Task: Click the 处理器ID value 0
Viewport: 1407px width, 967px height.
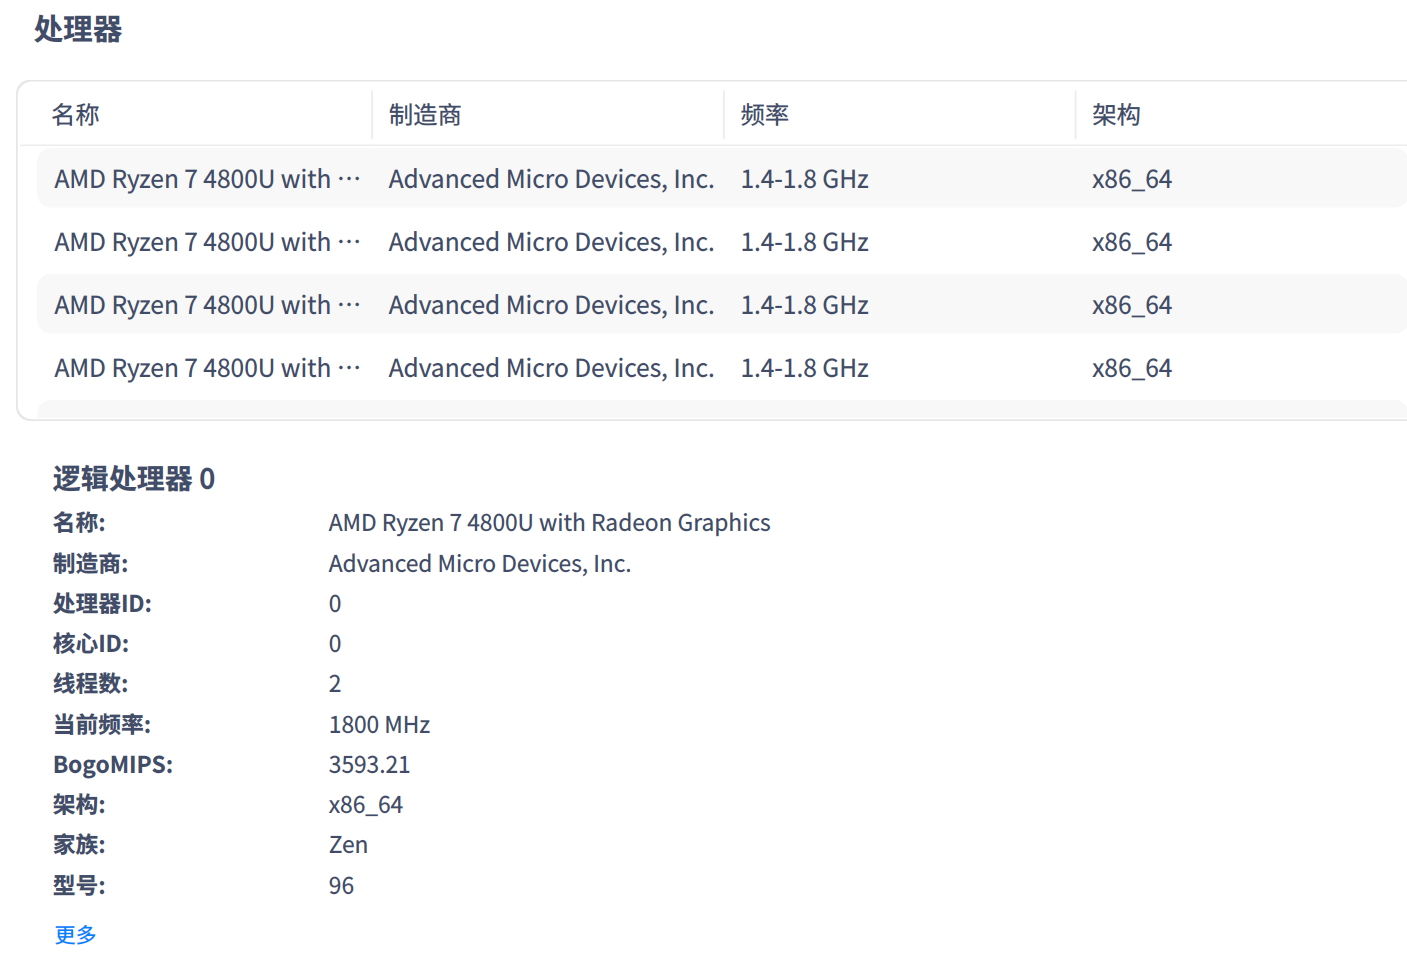Action: (335, 604)
